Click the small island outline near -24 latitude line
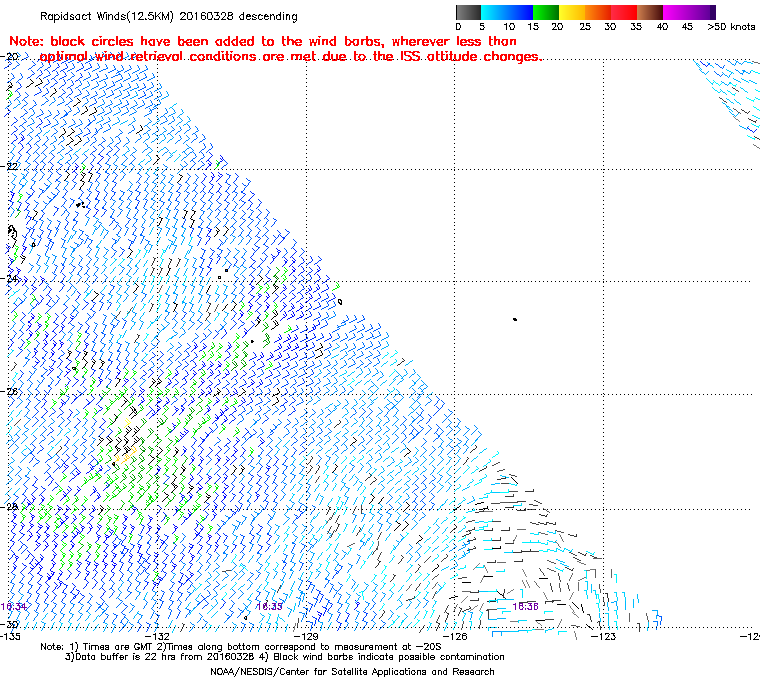This screenshot has width=760, height=688. [340, 302]
